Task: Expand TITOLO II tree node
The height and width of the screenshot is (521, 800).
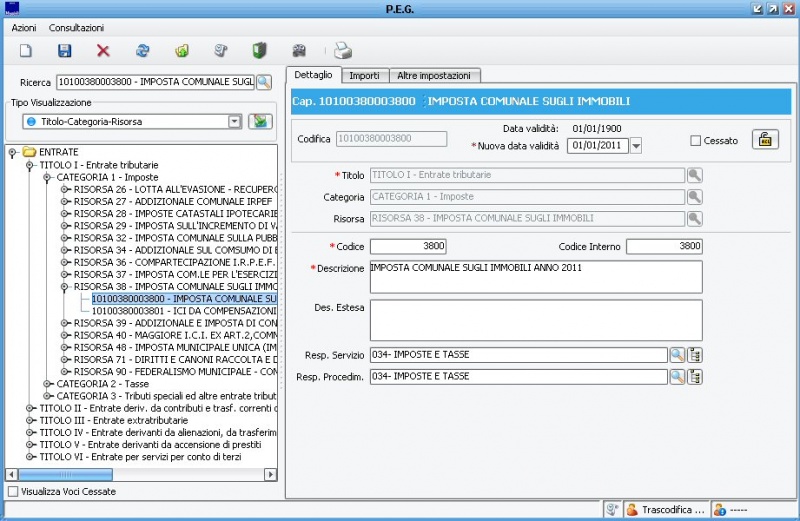Action: point(31,409)
